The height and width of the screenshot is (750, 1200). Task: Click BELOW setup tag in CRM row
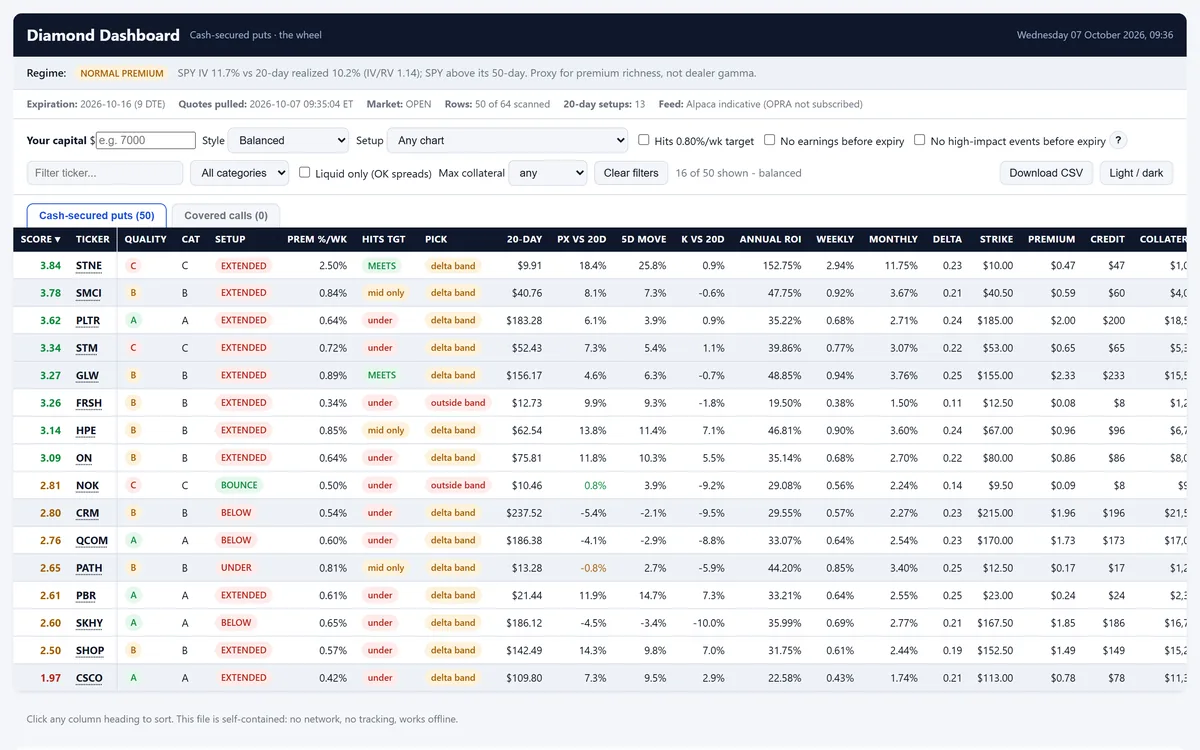click(237, 513)
